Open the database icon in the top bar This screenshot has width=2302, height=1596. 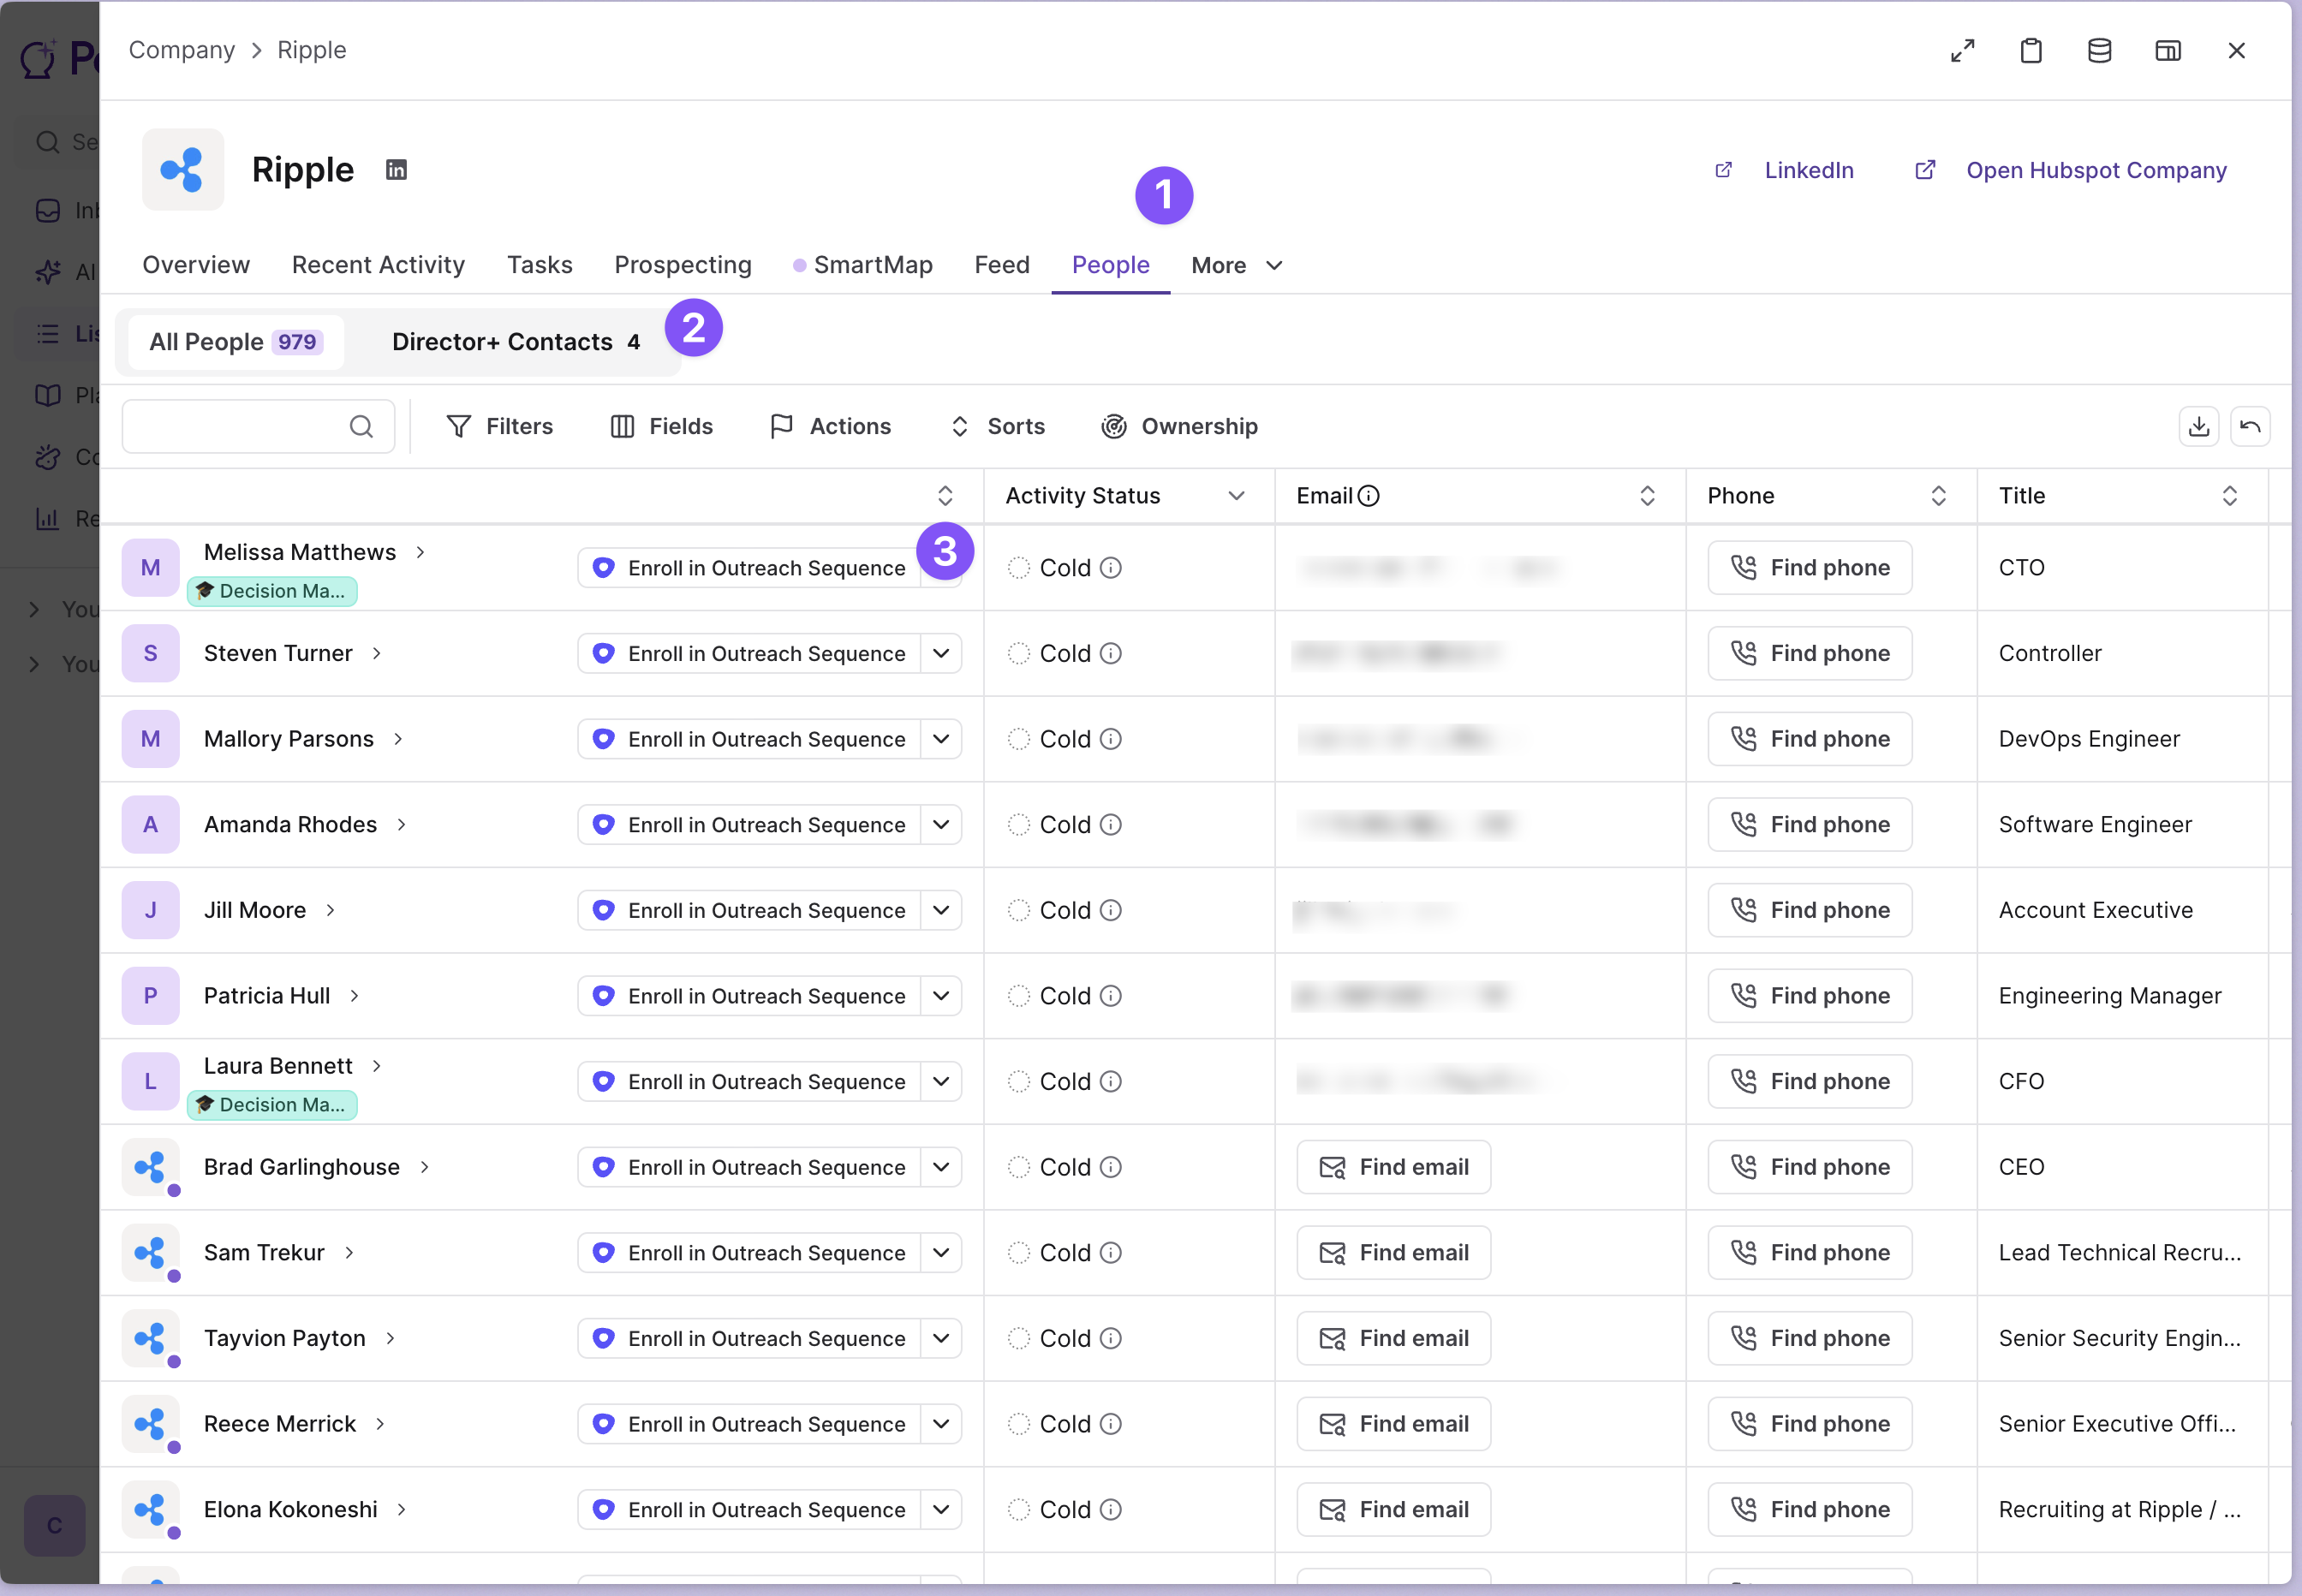point(2099,51)
